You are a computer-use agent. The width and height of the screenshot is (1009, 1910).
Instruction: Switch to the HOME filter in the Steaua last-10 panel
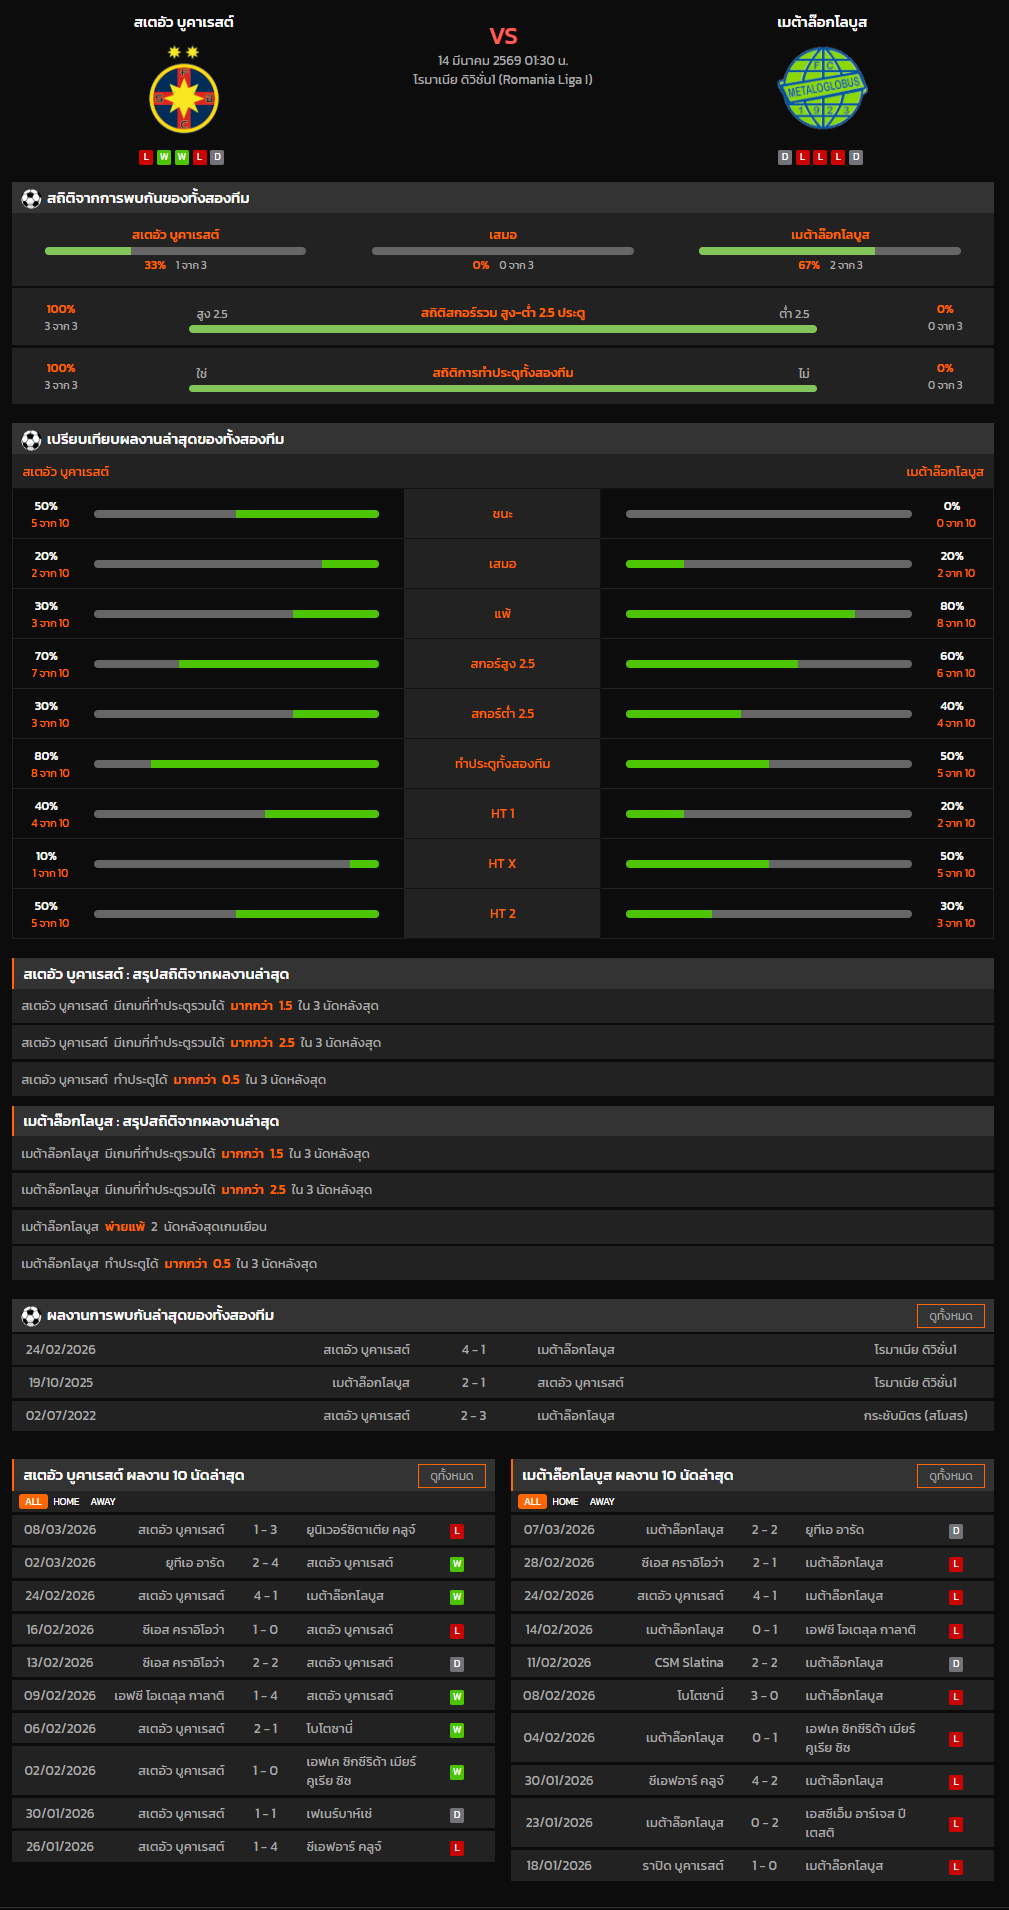(x=66, y=1502)
